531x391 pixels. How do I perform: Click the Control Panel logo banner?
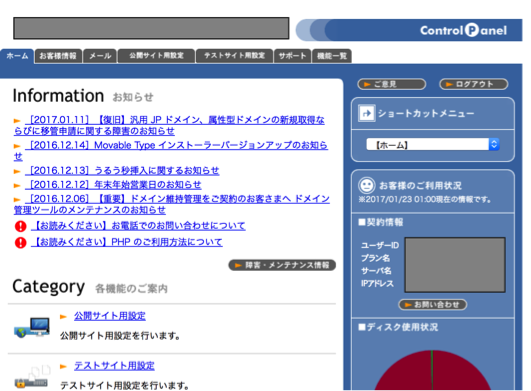point(409,30)
